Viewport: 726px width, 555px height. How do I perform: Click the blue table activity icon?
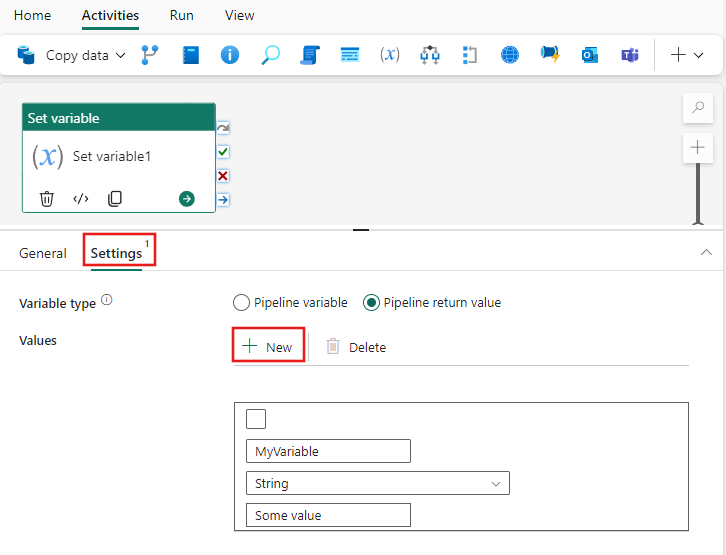coord(350,55)
